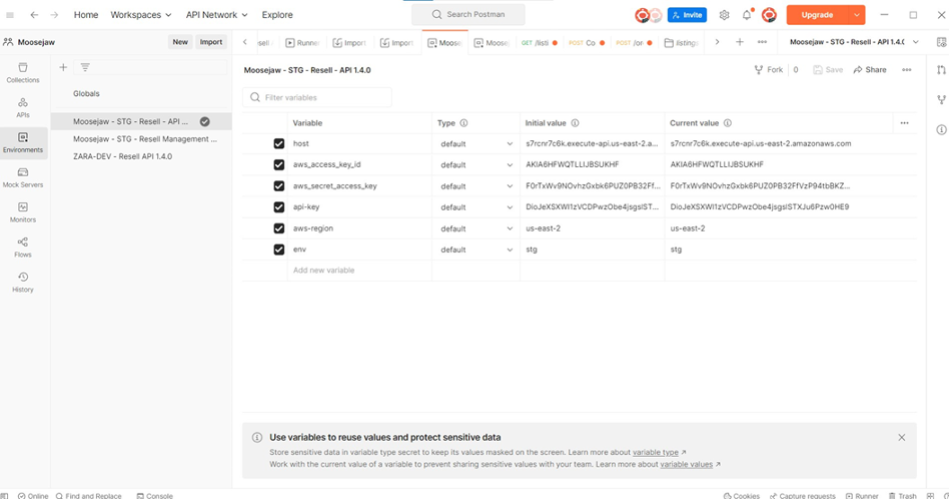Click the Filter variables input field

tap(317, 97)
